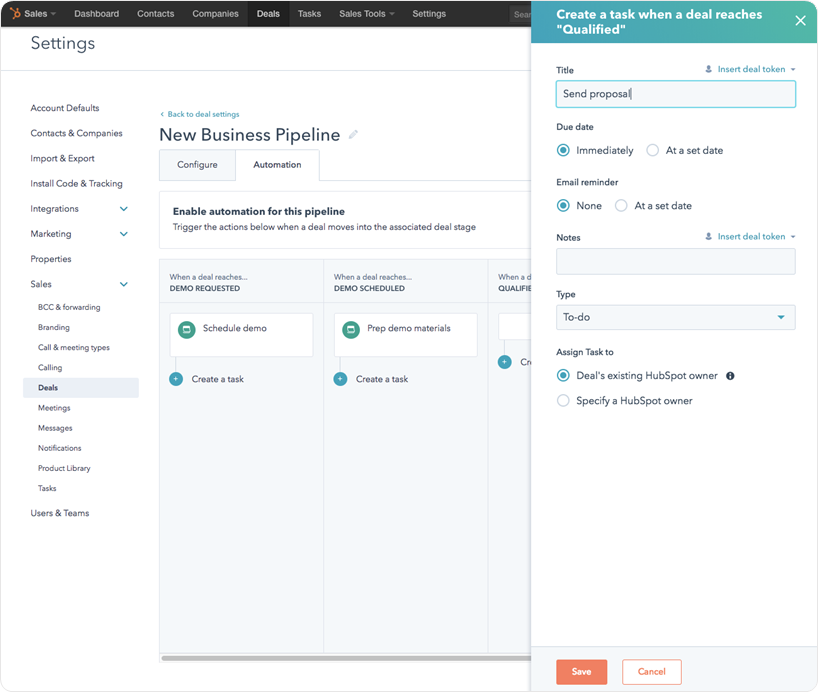Viewport: 818px width, 692px height.
Task: Open Contacts in top navigation
Action: (155, 14)
